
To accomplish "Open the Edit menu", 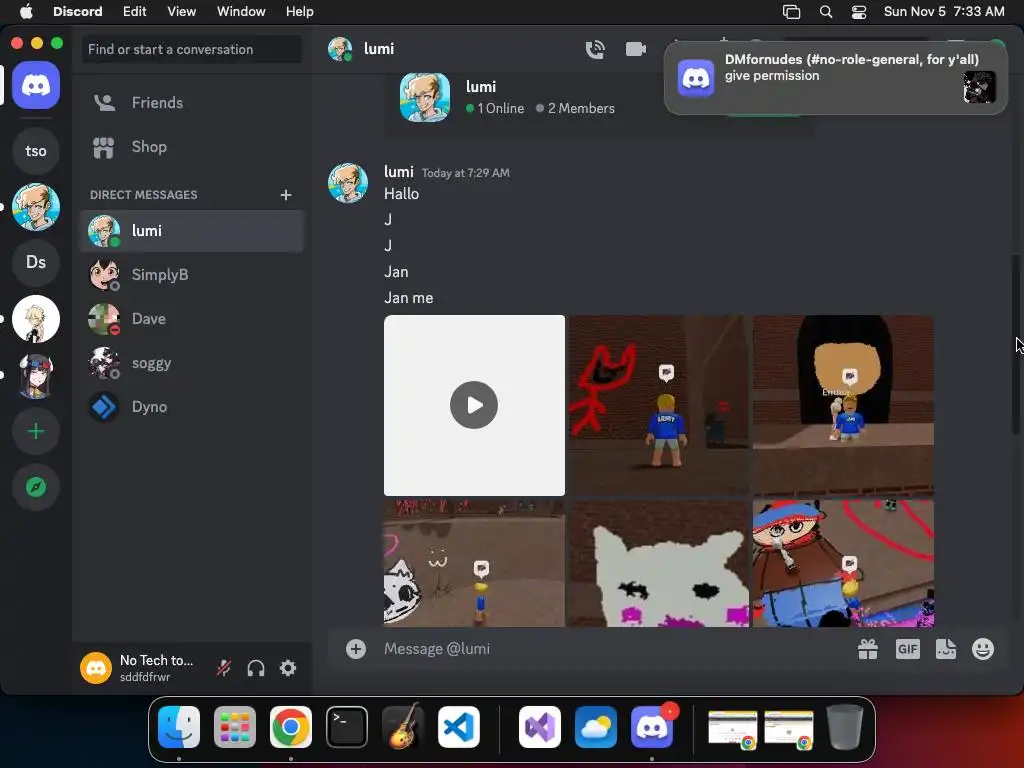I will pos(135,12).
